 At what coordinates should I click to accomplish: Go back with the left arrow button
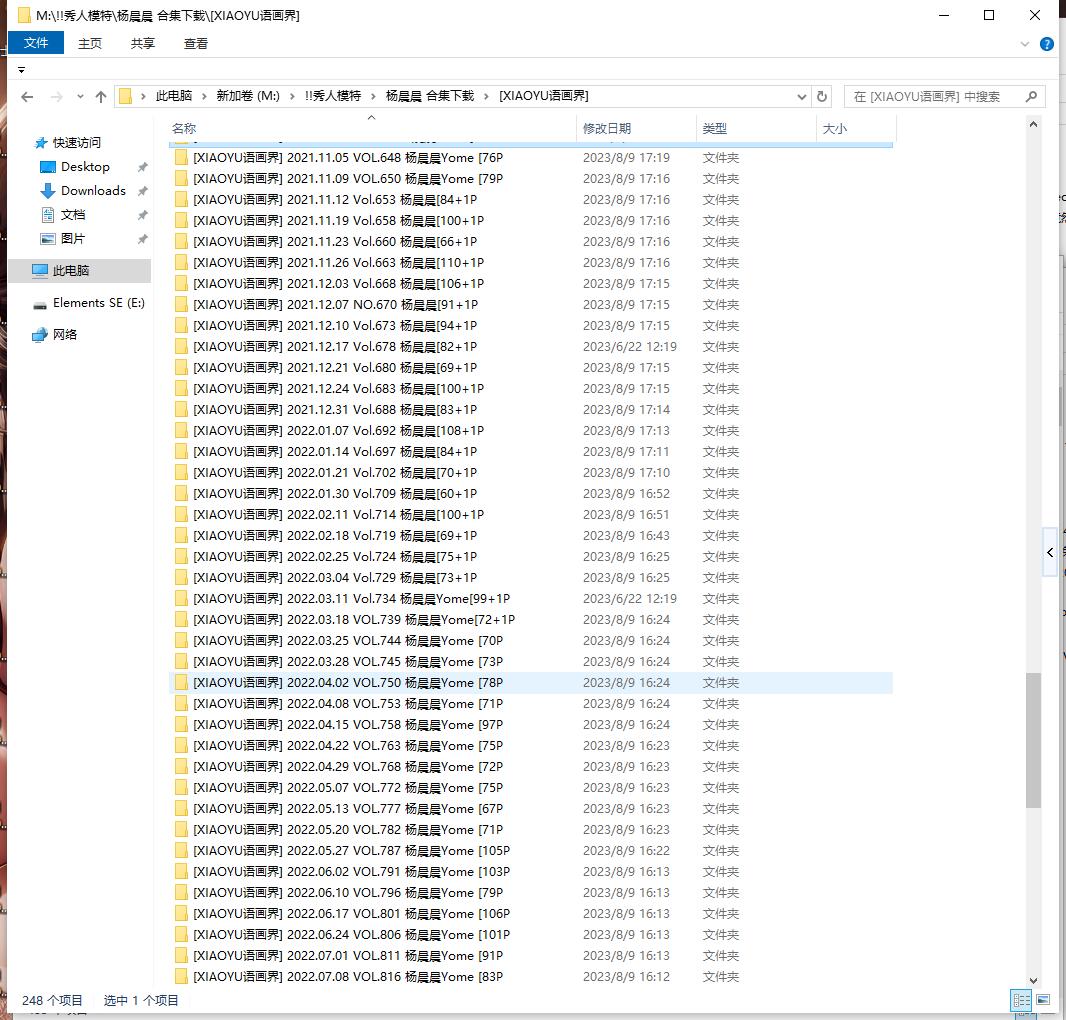click(x=27, y=97)
